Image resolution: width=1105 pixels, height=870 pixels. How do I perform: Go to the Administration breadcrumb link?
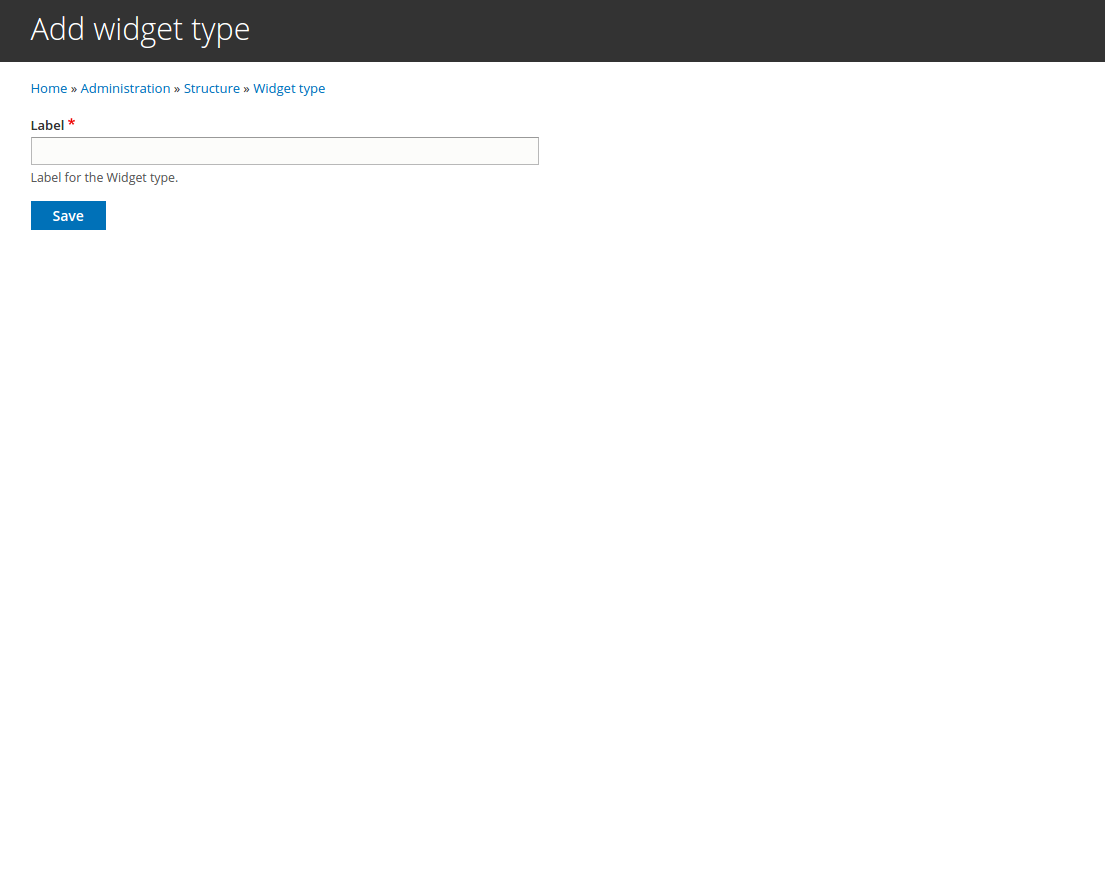pos(125,89)
